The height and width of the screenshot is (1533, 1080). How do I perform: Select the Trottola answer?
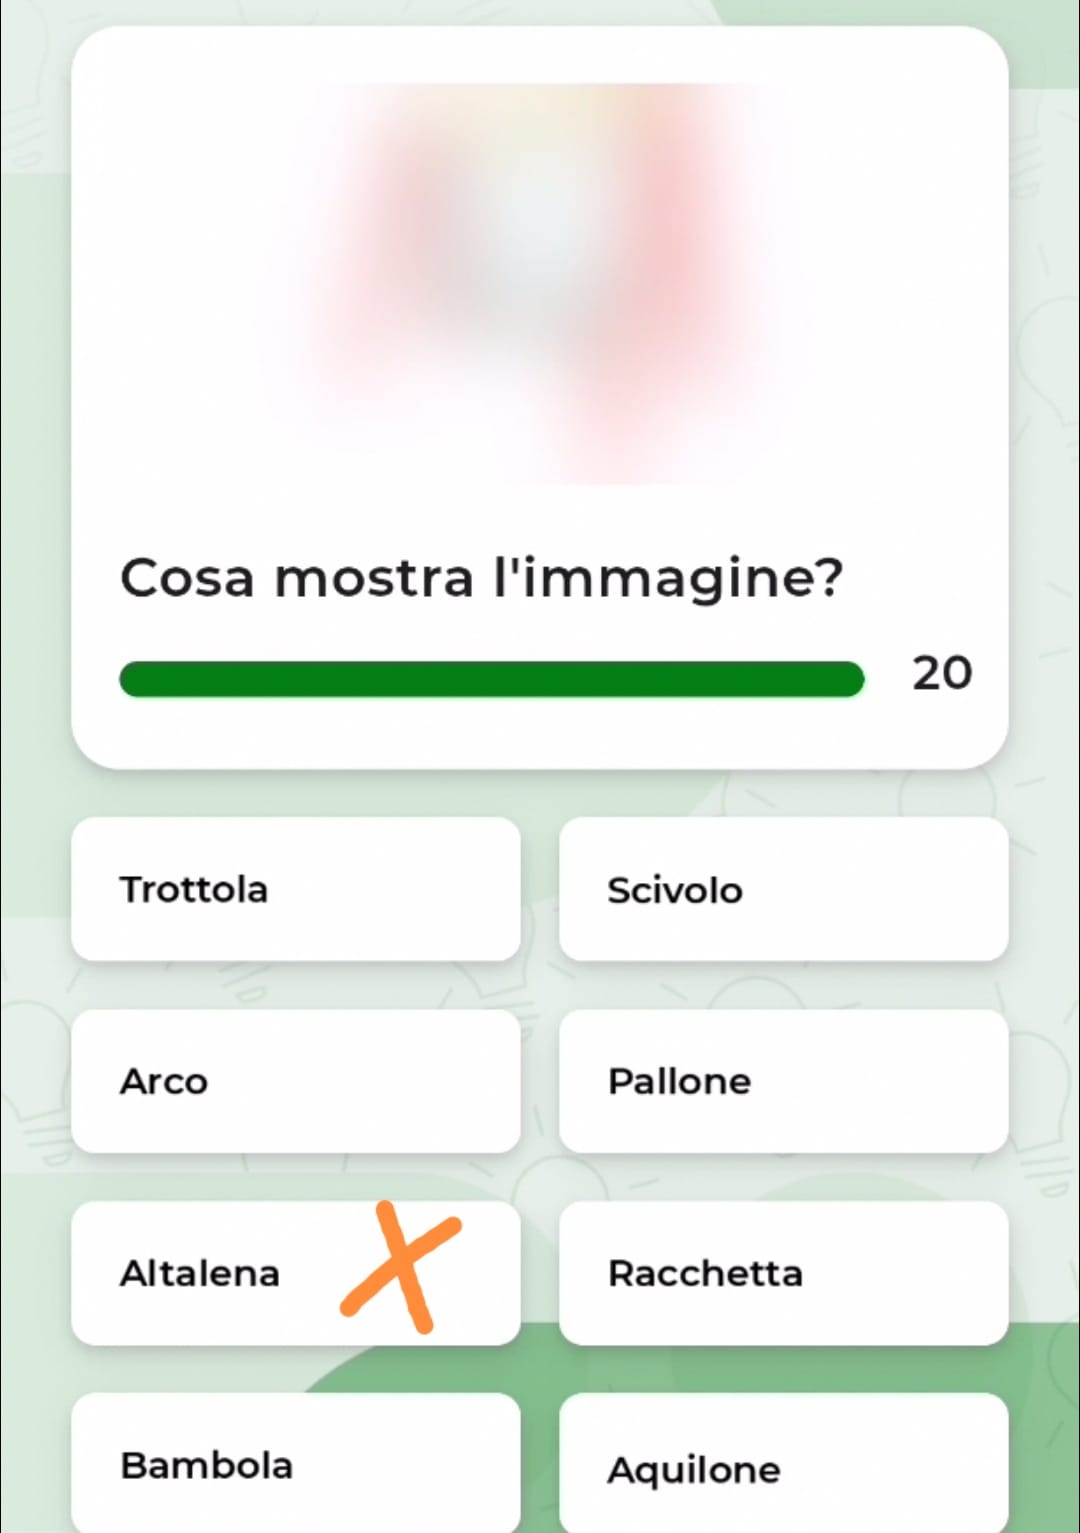coord(296,889)
